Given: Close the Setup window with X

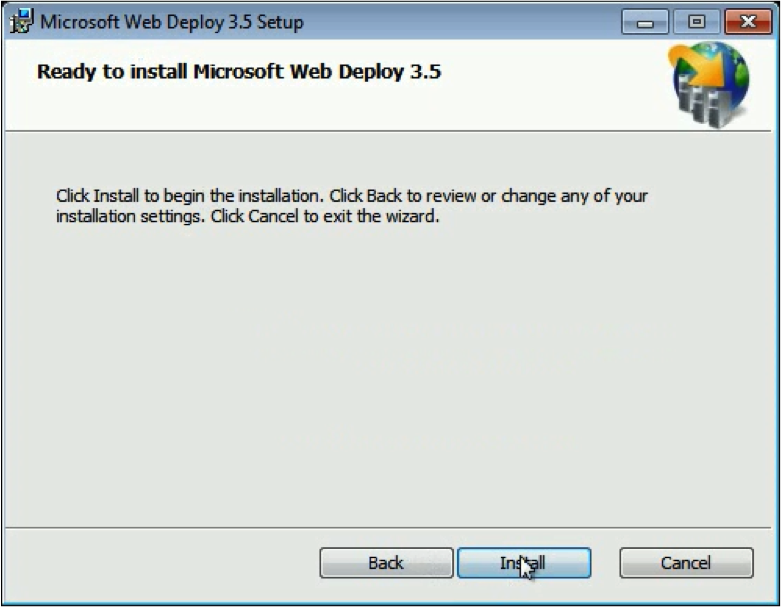Looking at the screenshot, I should pyautogui.click(x=748, y=22).
